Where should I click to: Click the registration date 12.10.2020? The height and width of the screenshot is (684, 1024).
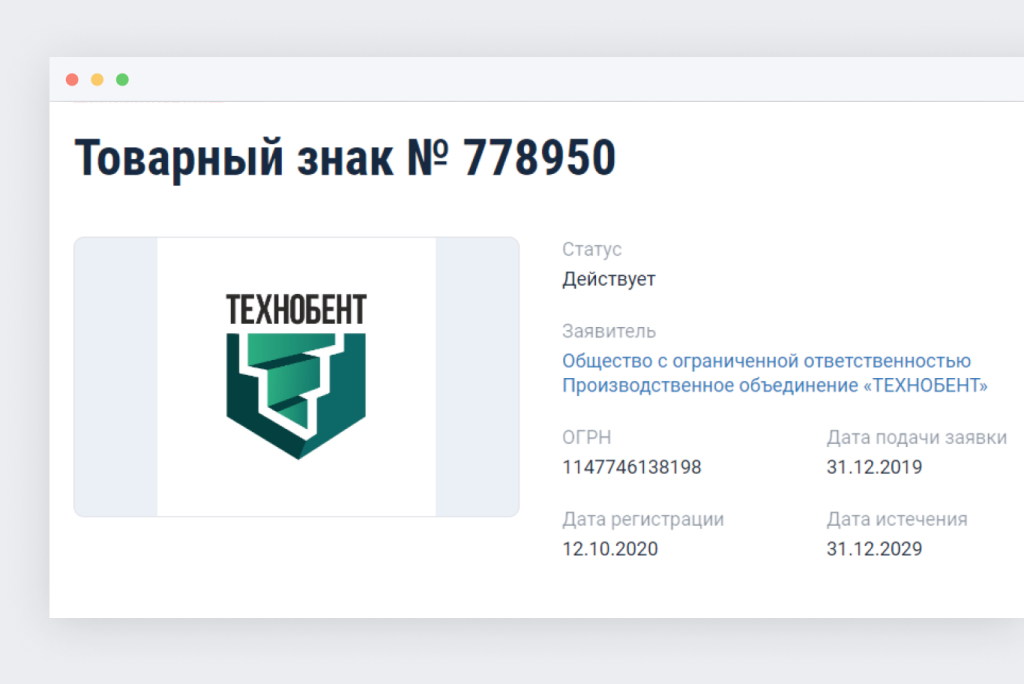[610, 549]
